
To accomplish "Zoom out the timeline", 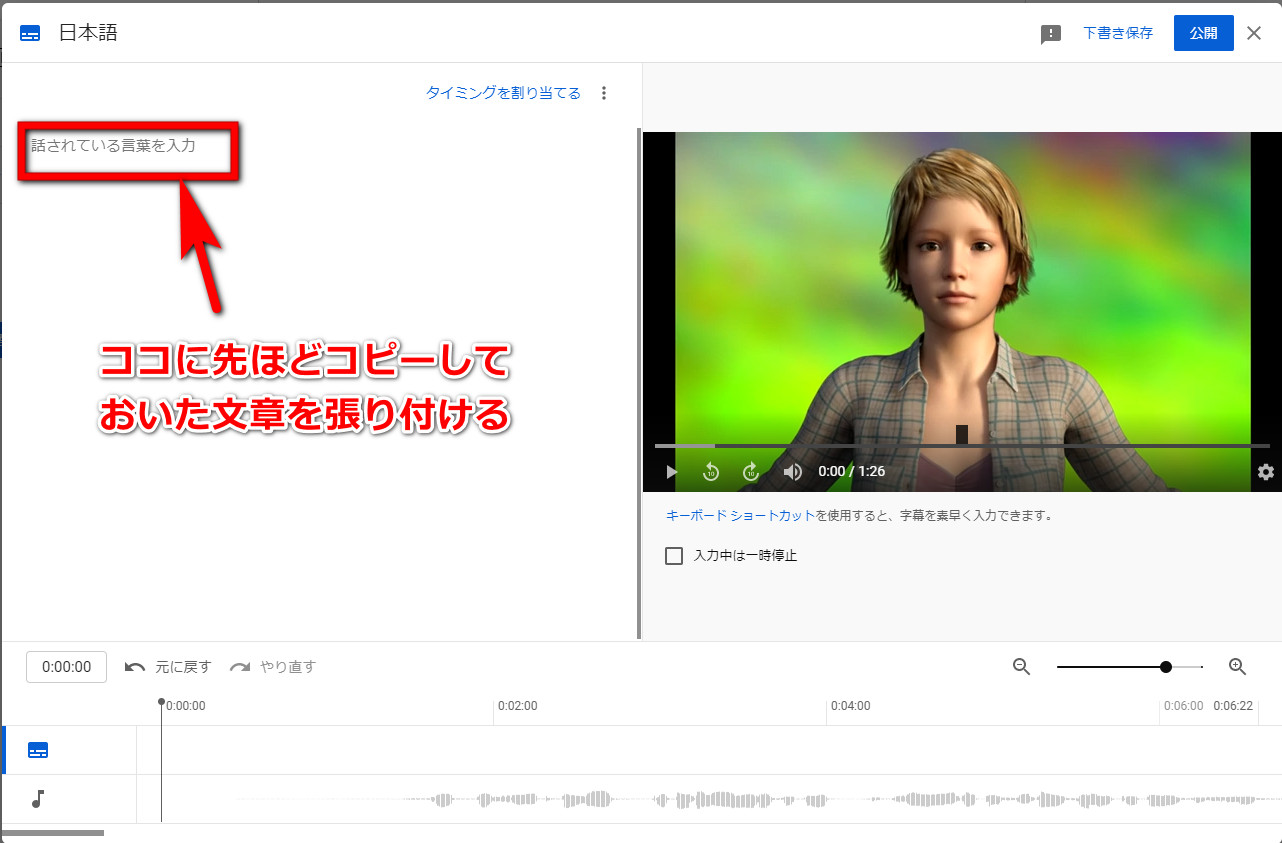I will coord(1021,667).
